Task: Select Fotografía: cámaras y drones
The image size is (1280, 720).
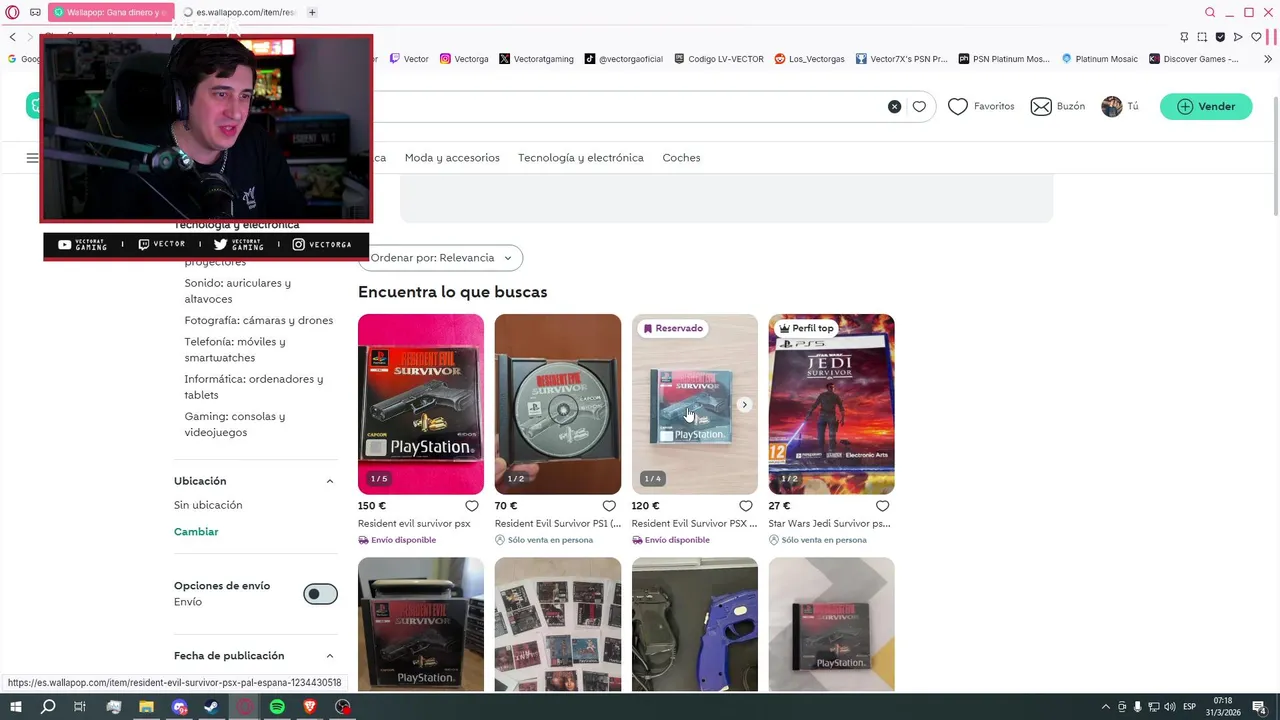Action: point(259,320)
